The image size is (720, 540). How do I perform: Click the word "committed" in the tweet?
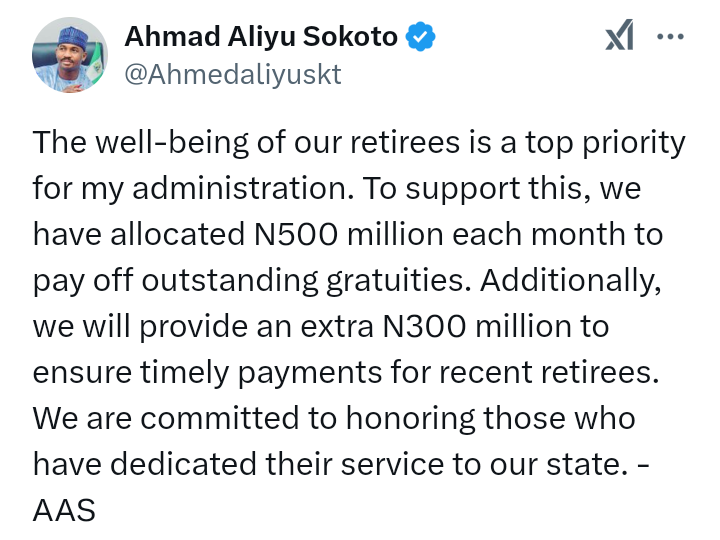click(239, 419)
